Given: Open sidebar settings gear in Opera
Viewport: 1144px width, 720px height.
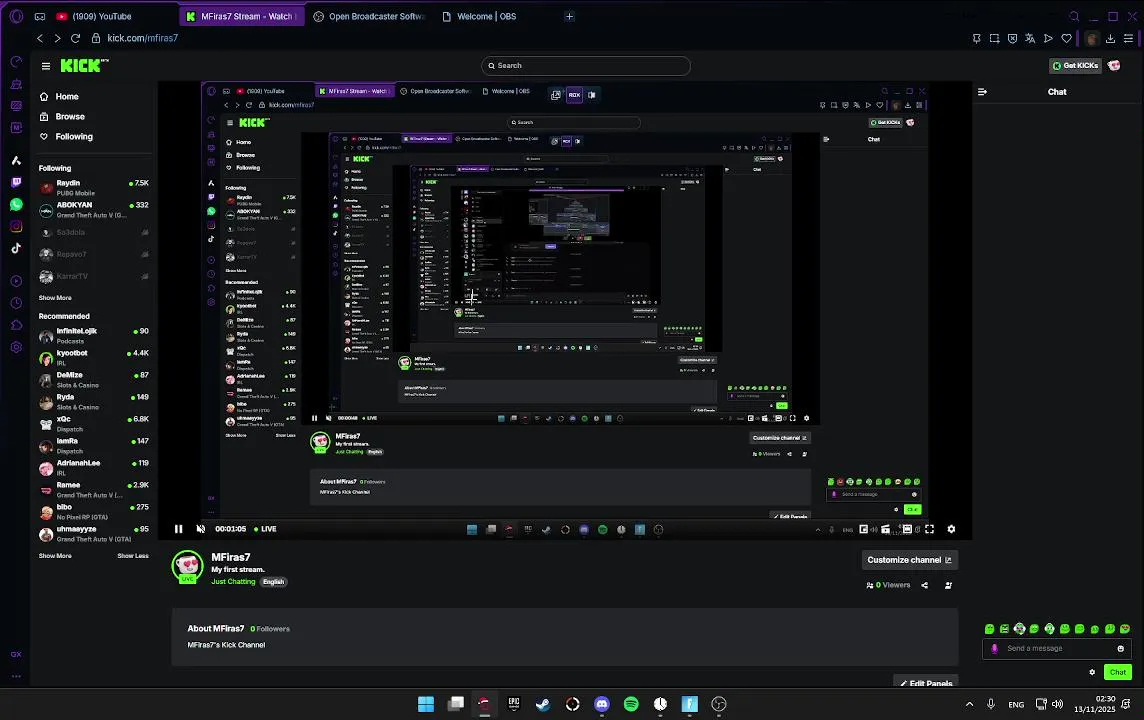Looking at the screenshot, I should pyautogui.click(x=16, y=347).
